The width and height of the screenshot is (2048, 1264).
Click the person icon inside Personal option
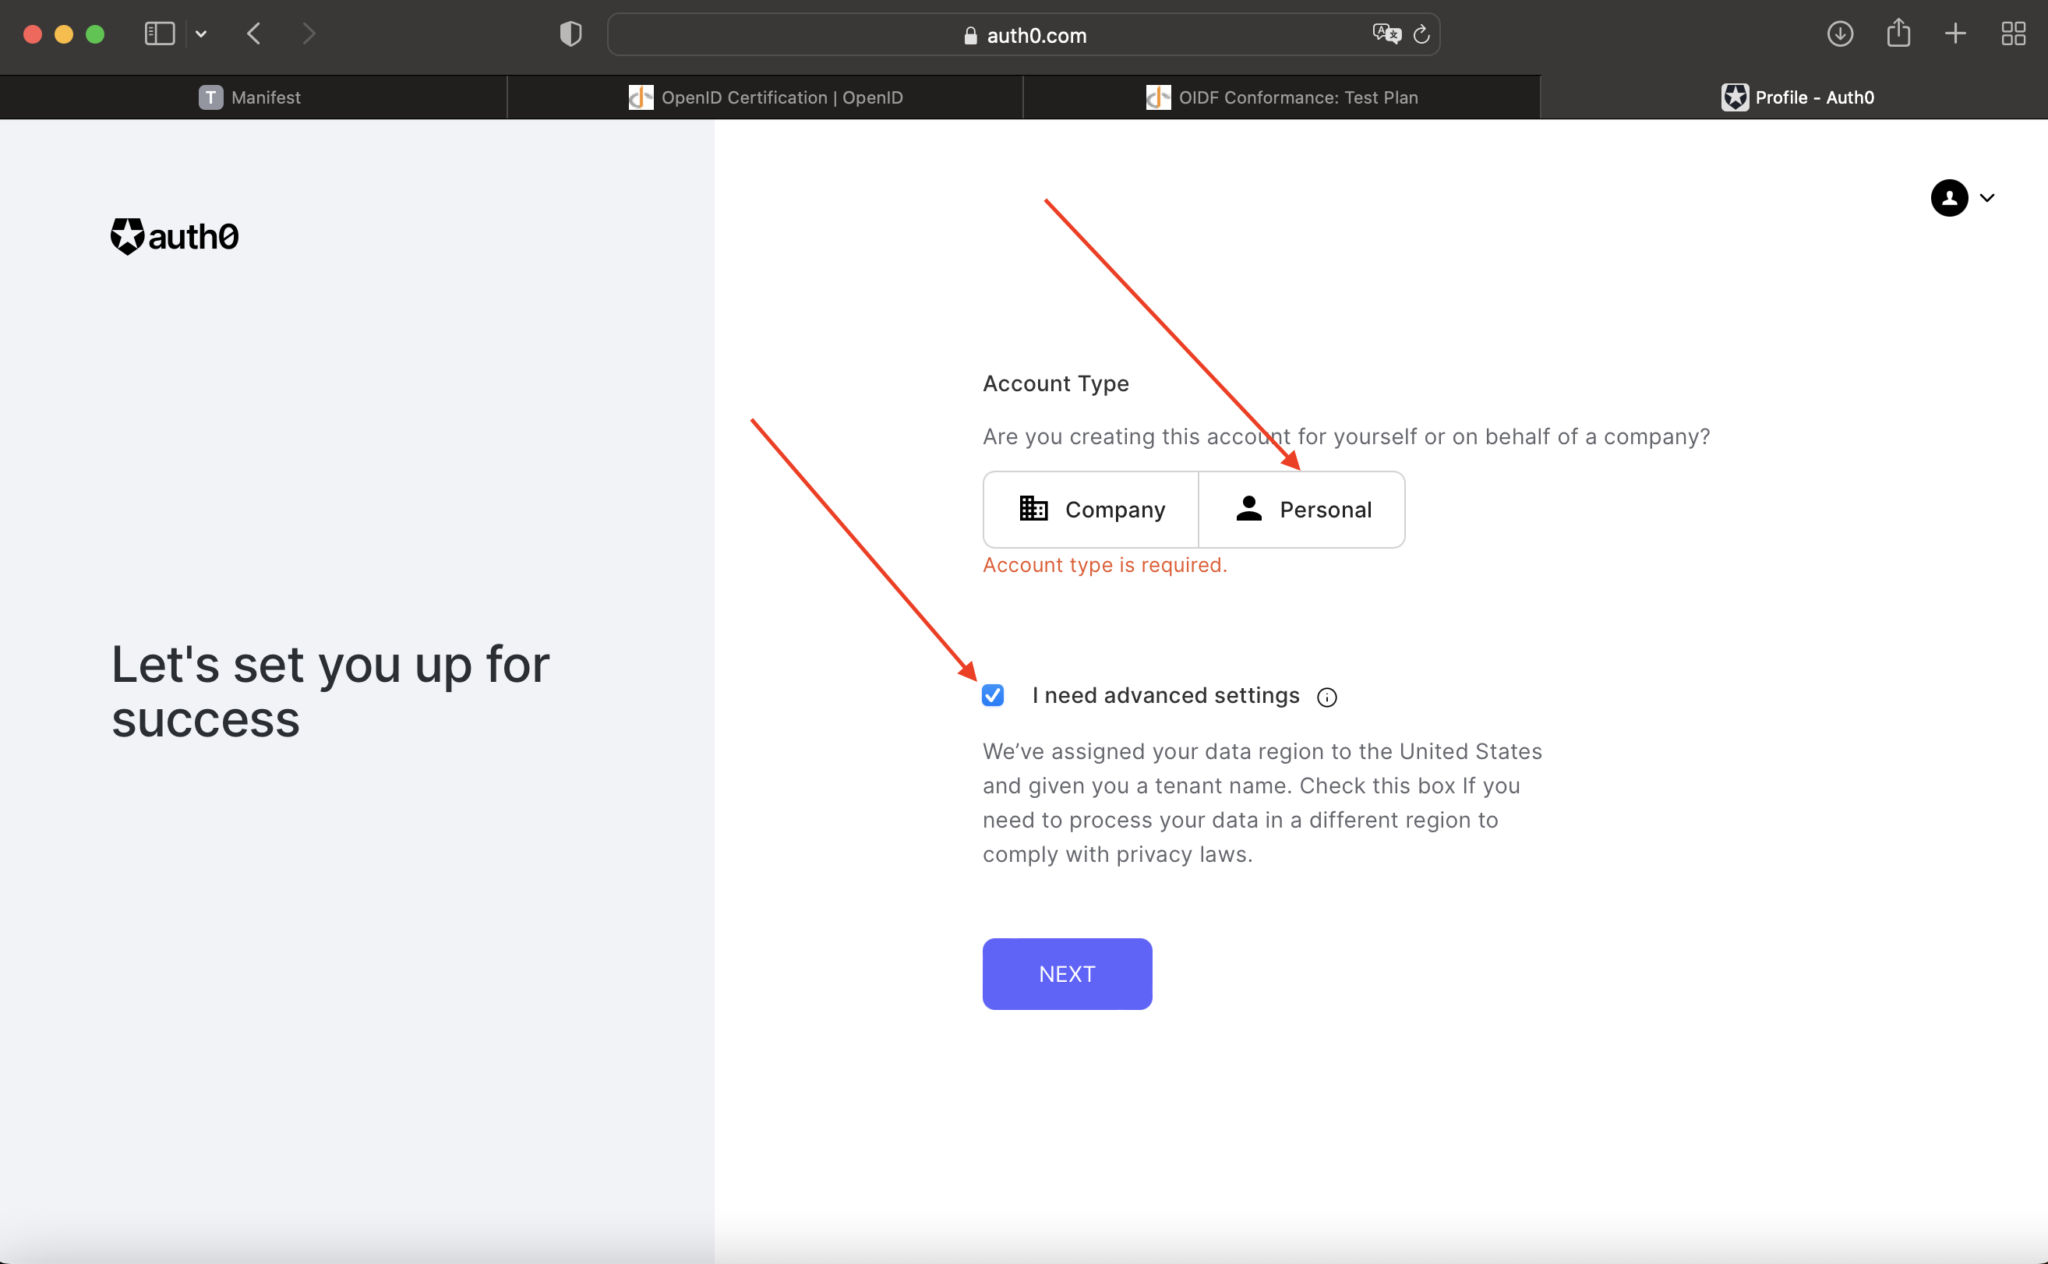1246,509
